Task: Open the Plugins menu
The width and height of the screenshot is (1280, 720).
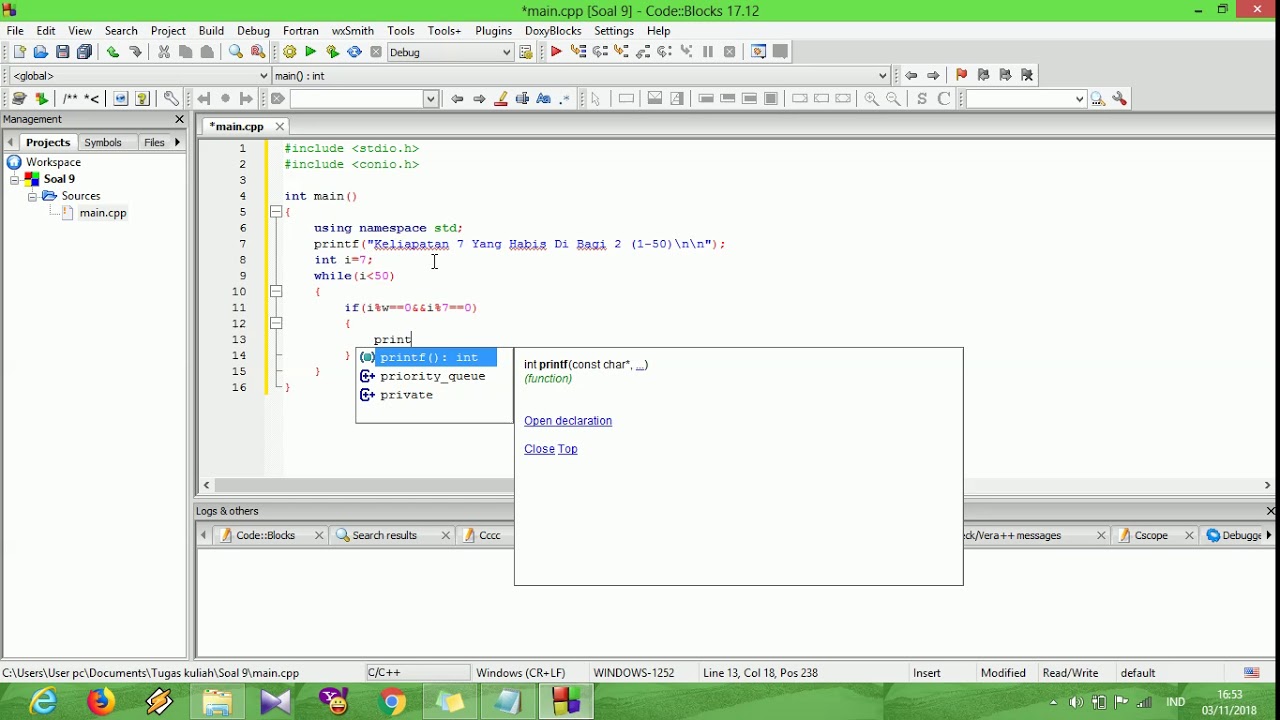Action: [x=493, y=31]
